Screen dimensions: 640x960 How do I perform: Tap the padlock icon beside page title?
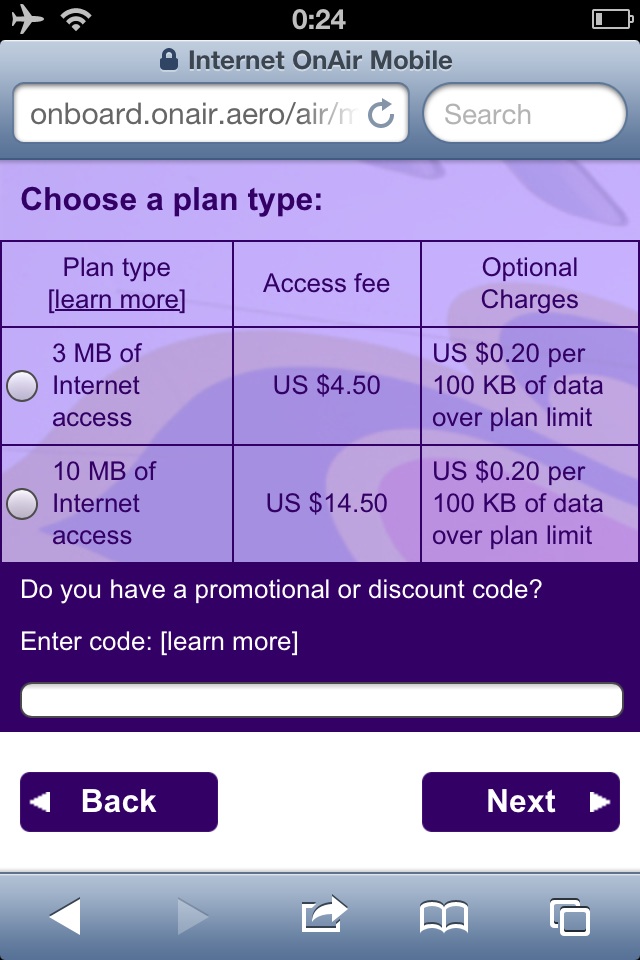[168, 60]
